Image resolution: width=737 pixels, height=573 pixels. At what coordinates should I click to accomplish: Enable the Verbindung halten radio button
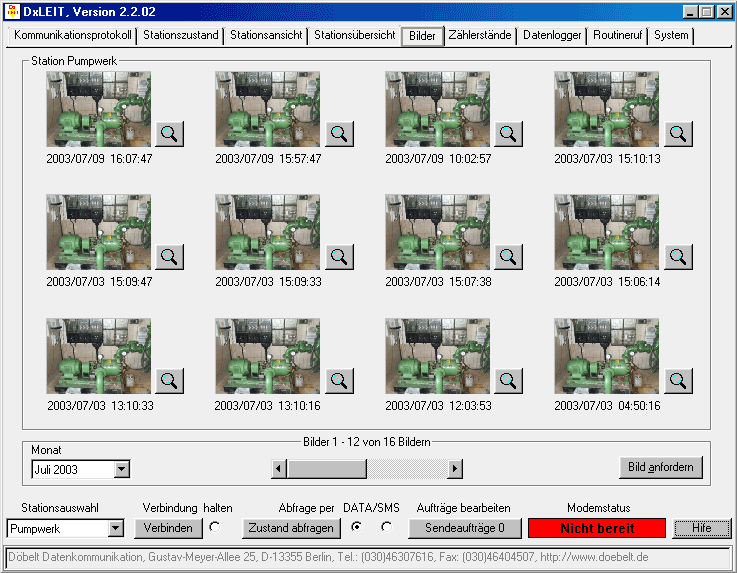click(214, 527)
